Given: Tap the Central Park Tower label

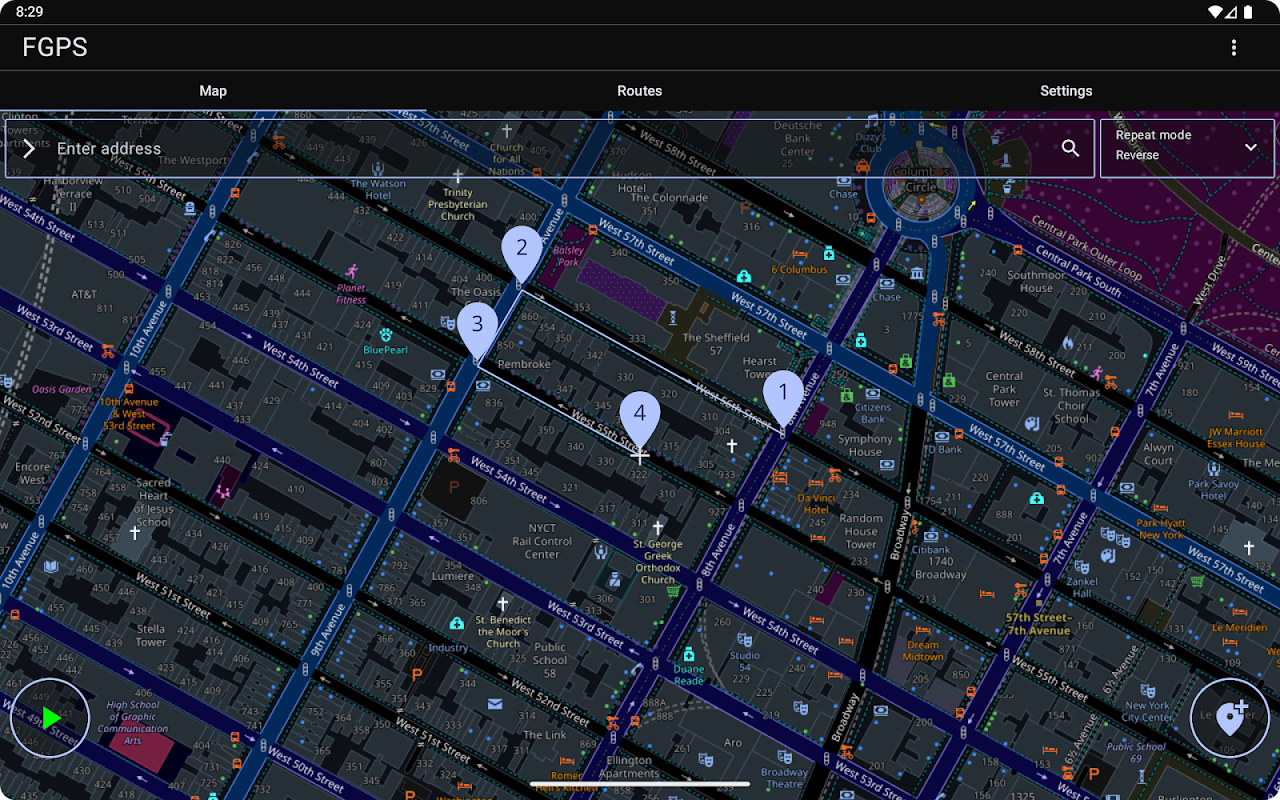Looking at the screenshot, I should point(1004,390).
